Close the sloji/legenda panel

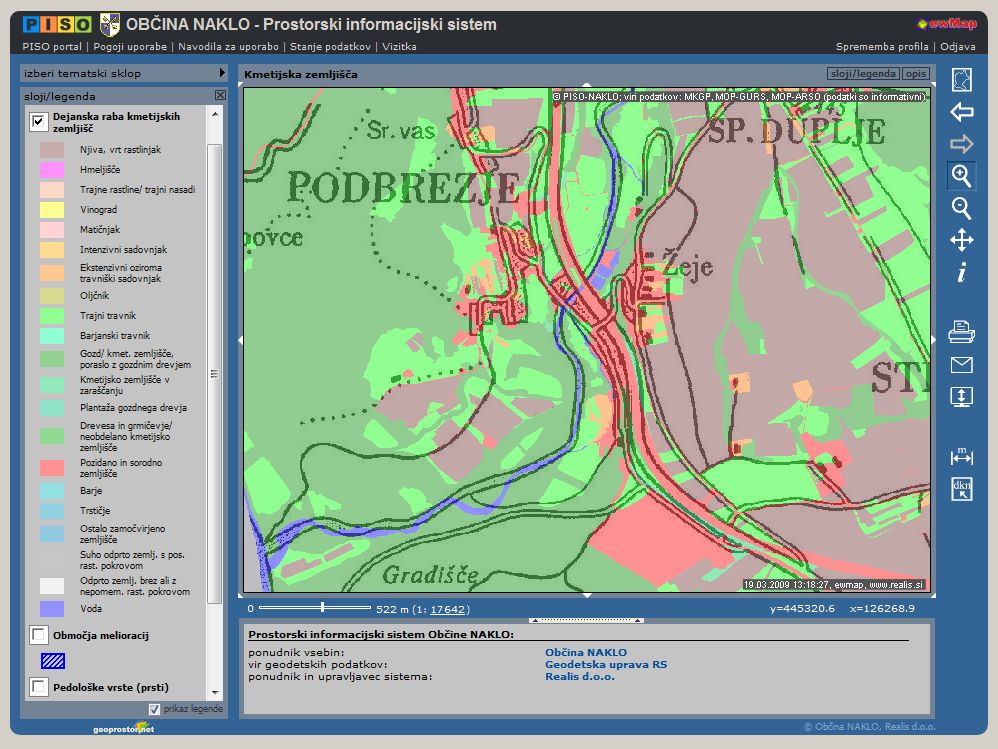point(220,96)
